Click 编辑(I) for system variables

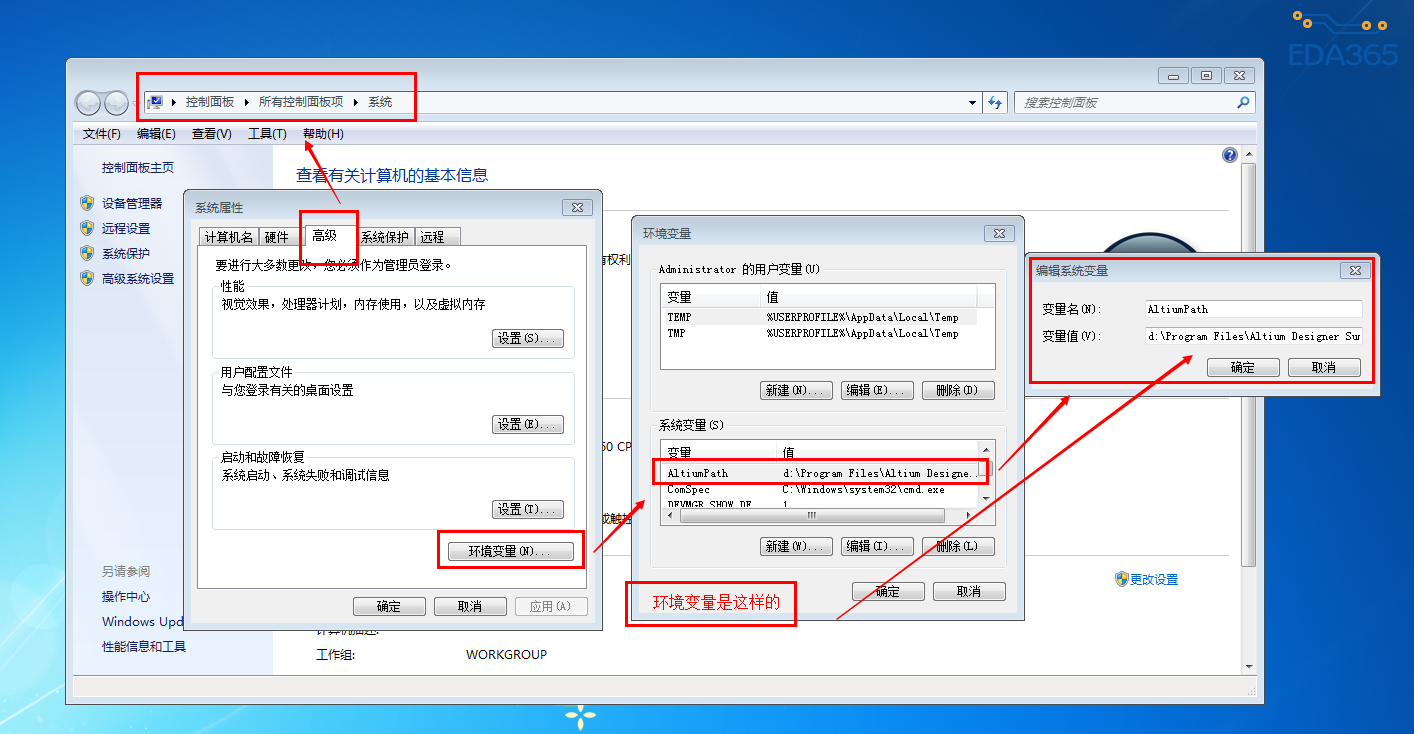click(877, 546)
